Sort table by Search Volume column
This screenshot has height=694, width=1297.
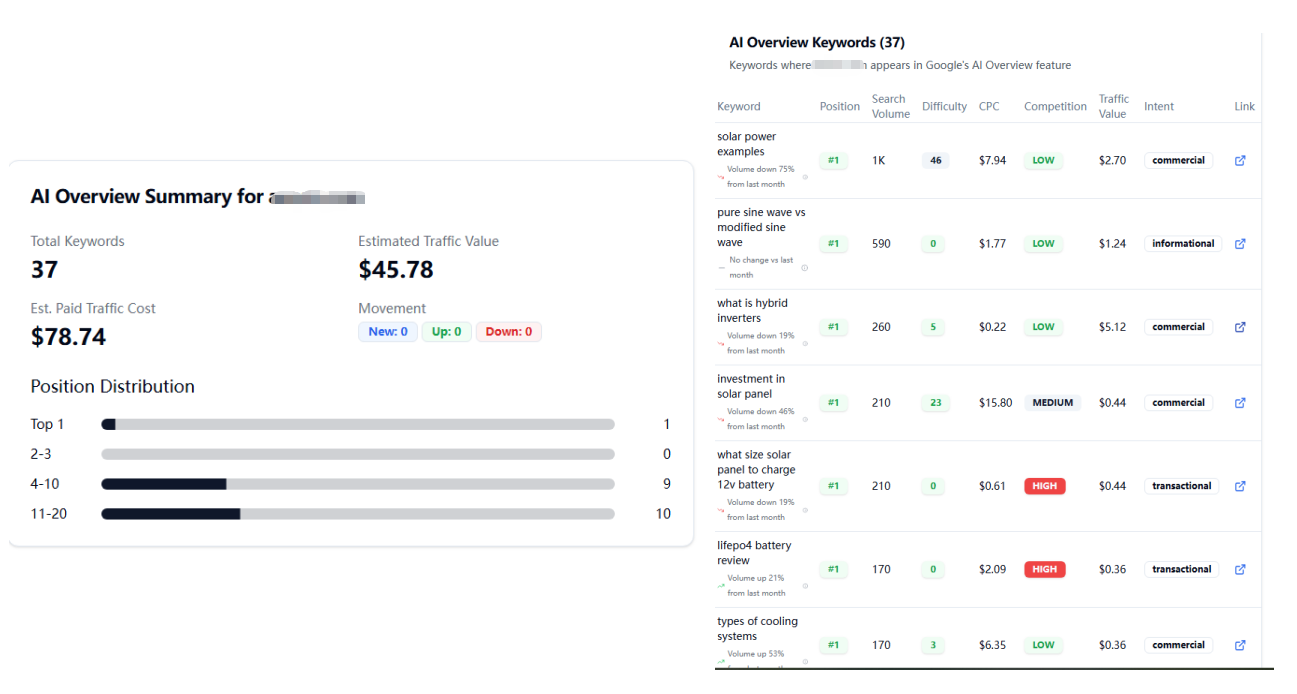point(890,106)
